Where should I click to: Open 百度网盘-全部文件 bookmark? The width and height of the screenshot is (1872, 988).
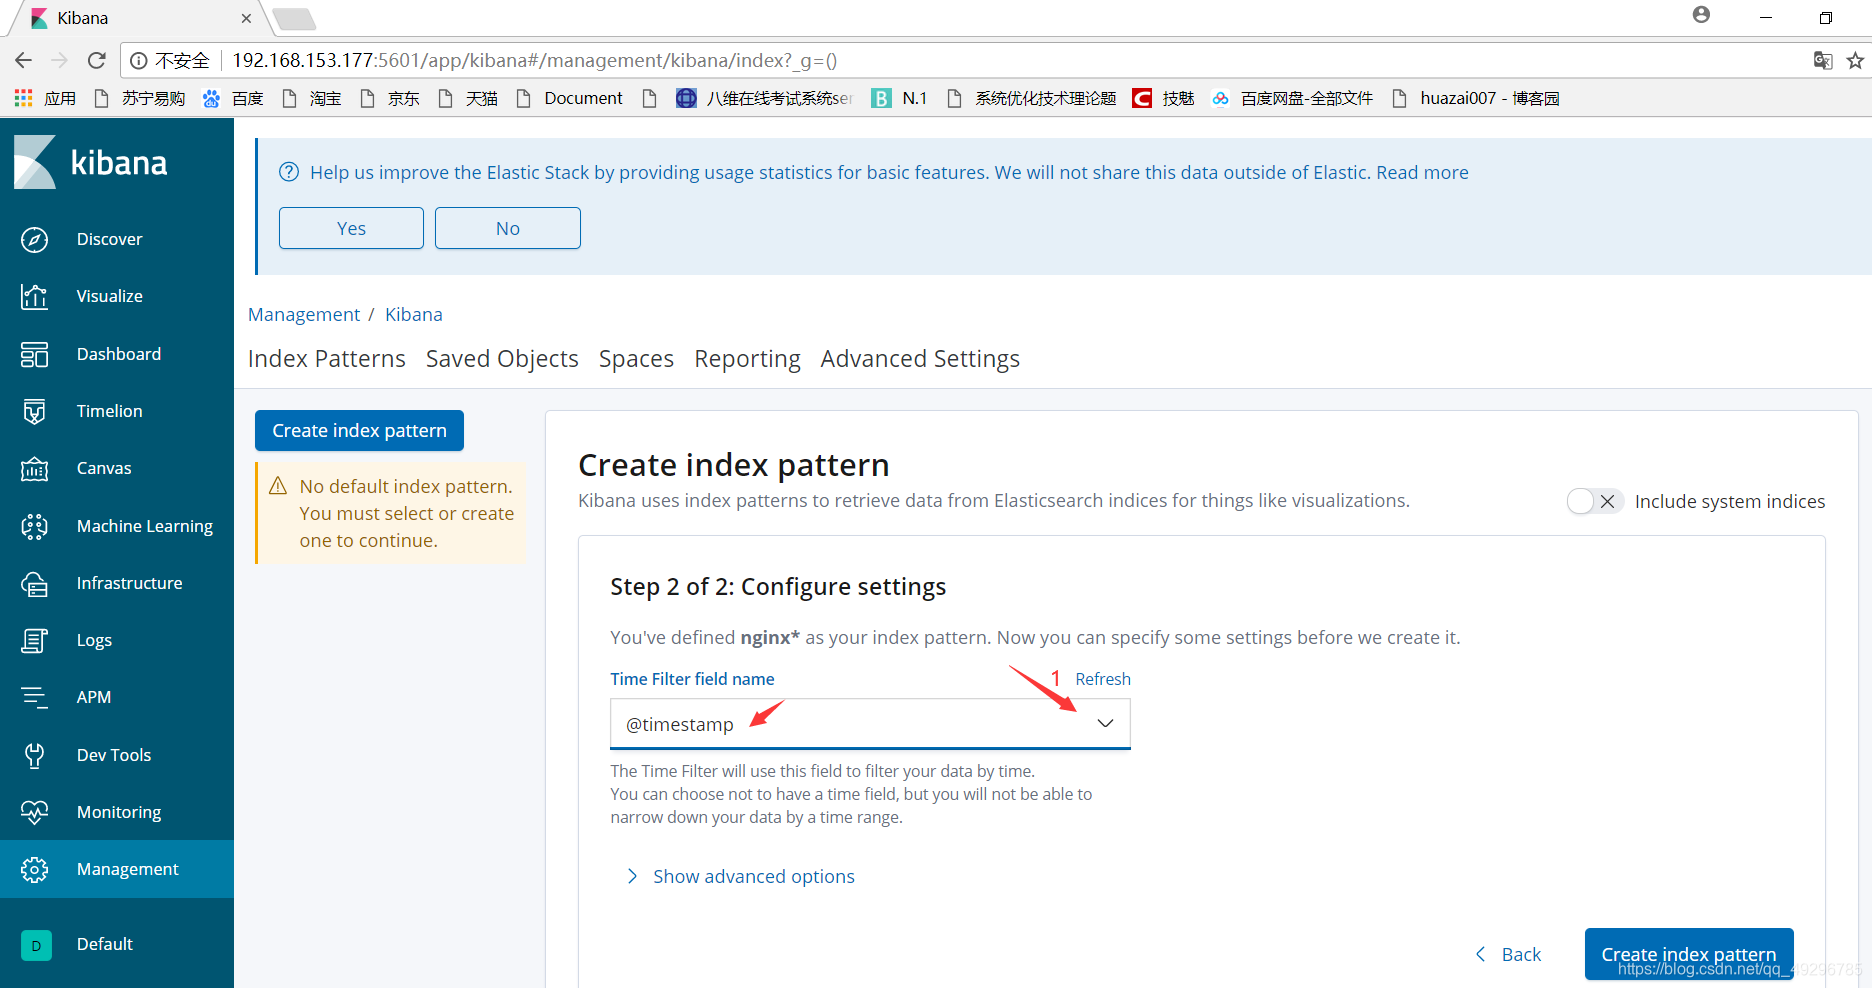pyautogui.click(x=1292, y=98)
